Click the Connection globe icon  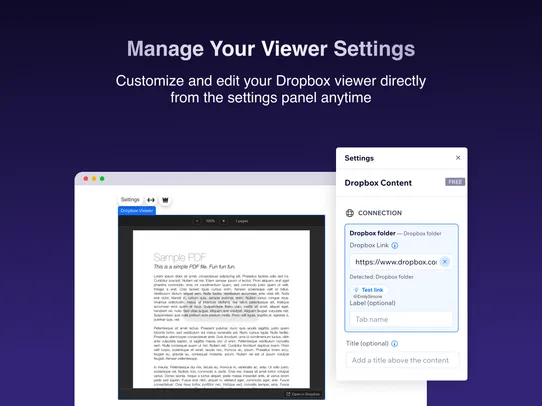click(350, 213)
